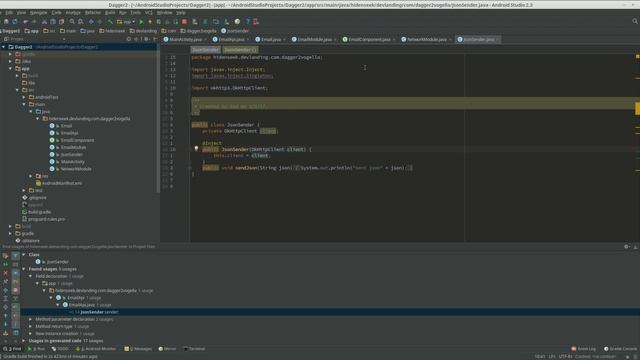Select NetworkModule in project tree
This screenshot has height=360, width=640.
[76, 169]
